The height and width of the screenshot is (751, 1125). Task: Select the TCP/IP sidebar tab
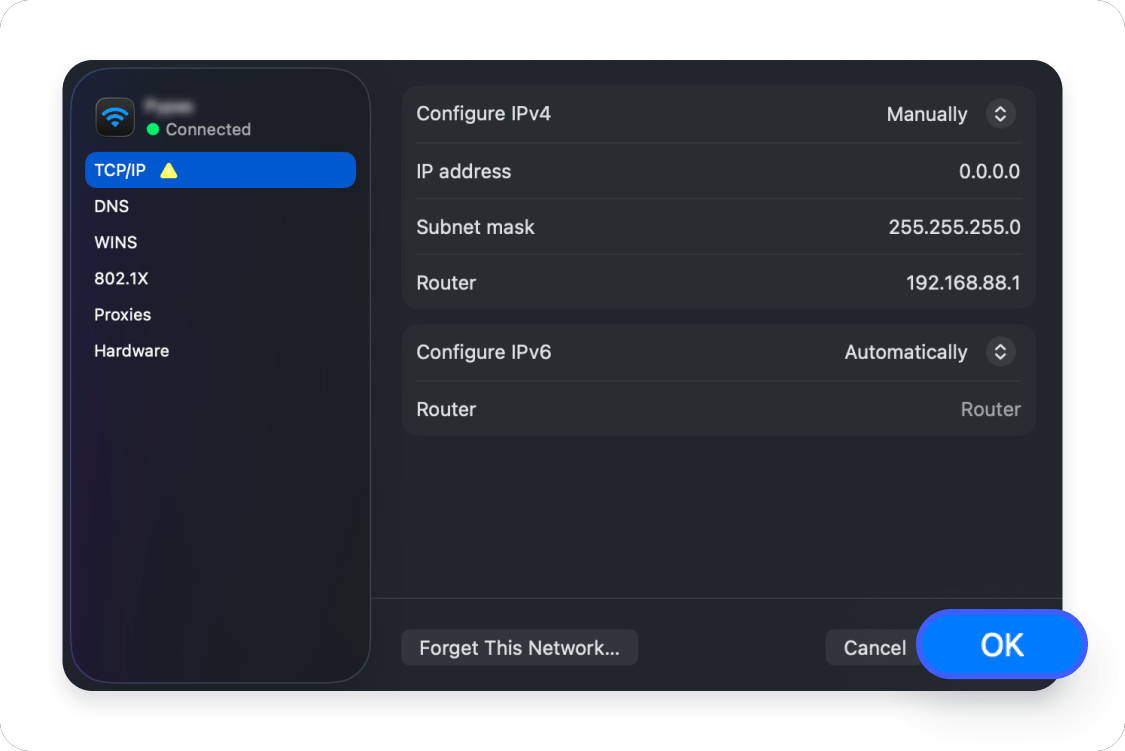tap(220, 170)
